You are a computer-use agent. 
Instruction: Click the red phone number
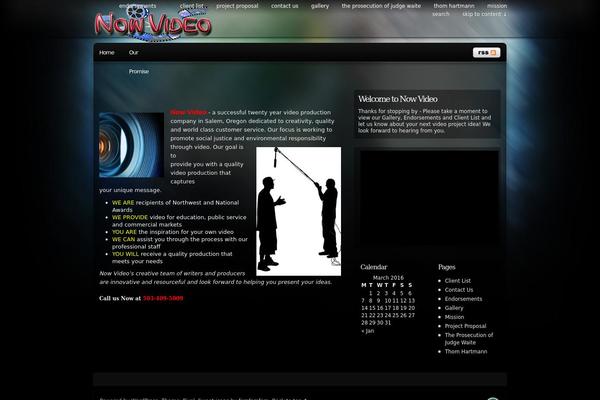[163, 298]
